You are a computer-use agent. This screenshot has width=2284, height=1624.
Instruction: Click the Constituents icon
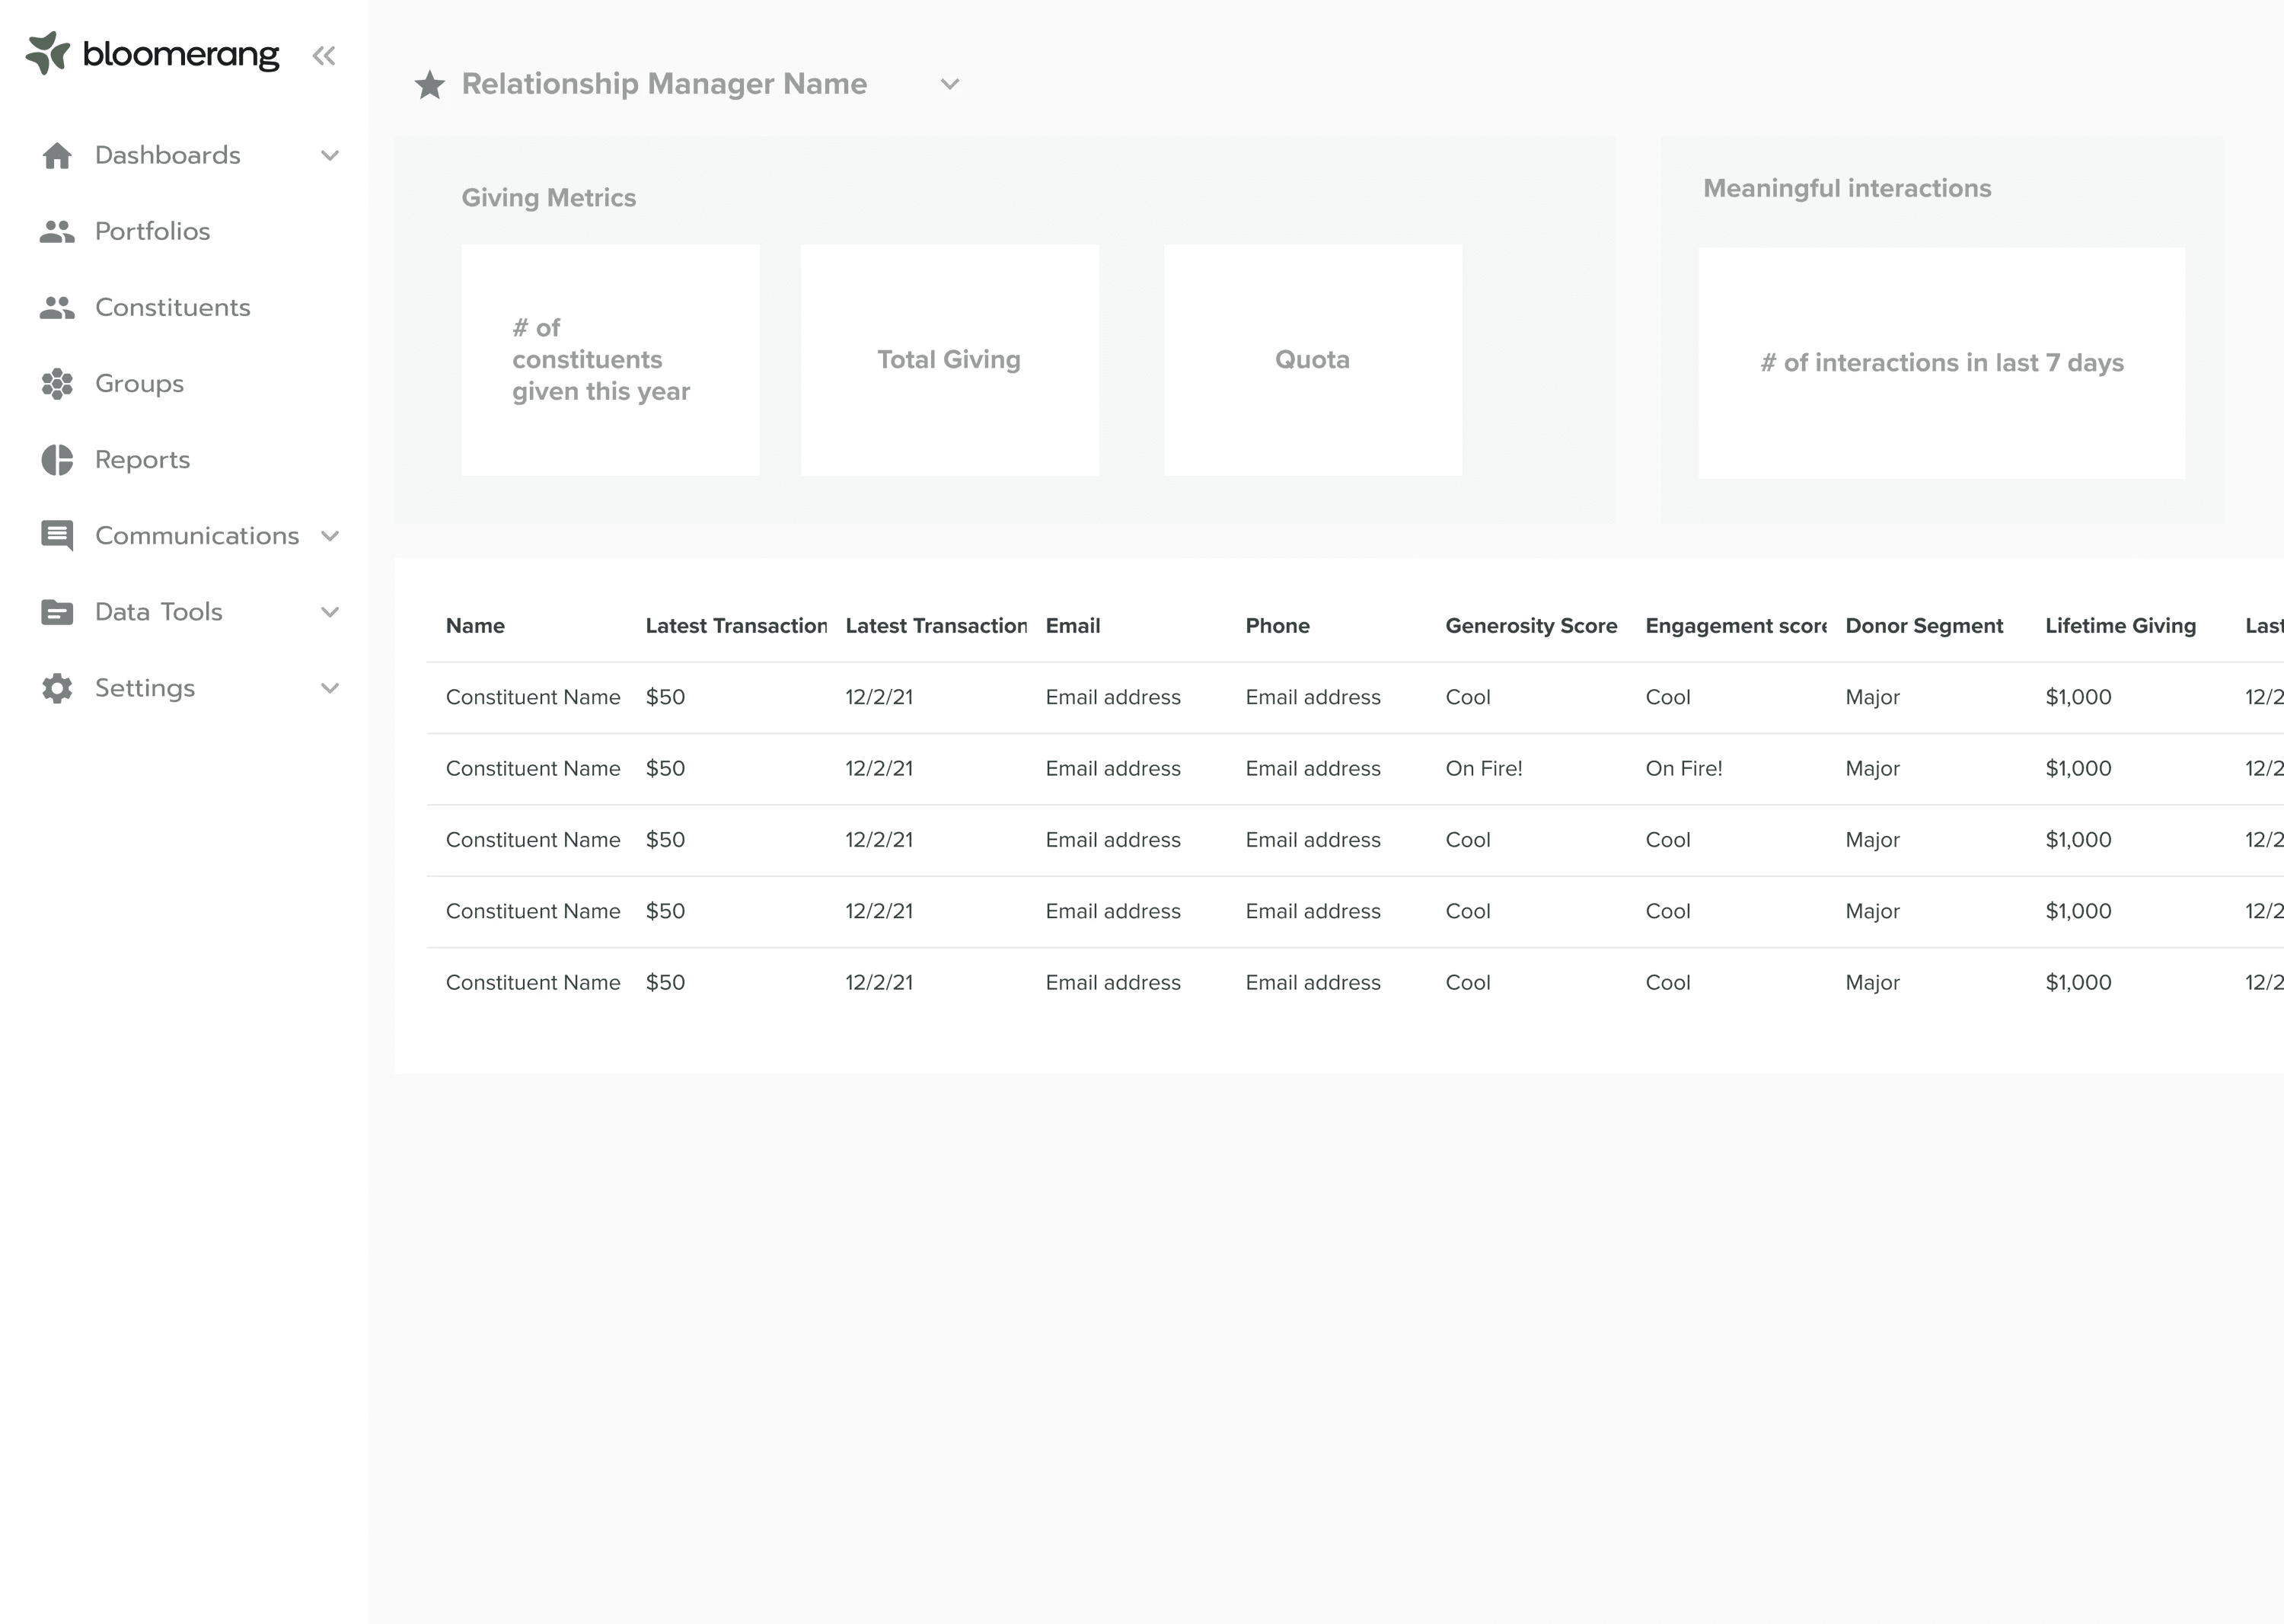click(56, 308)
